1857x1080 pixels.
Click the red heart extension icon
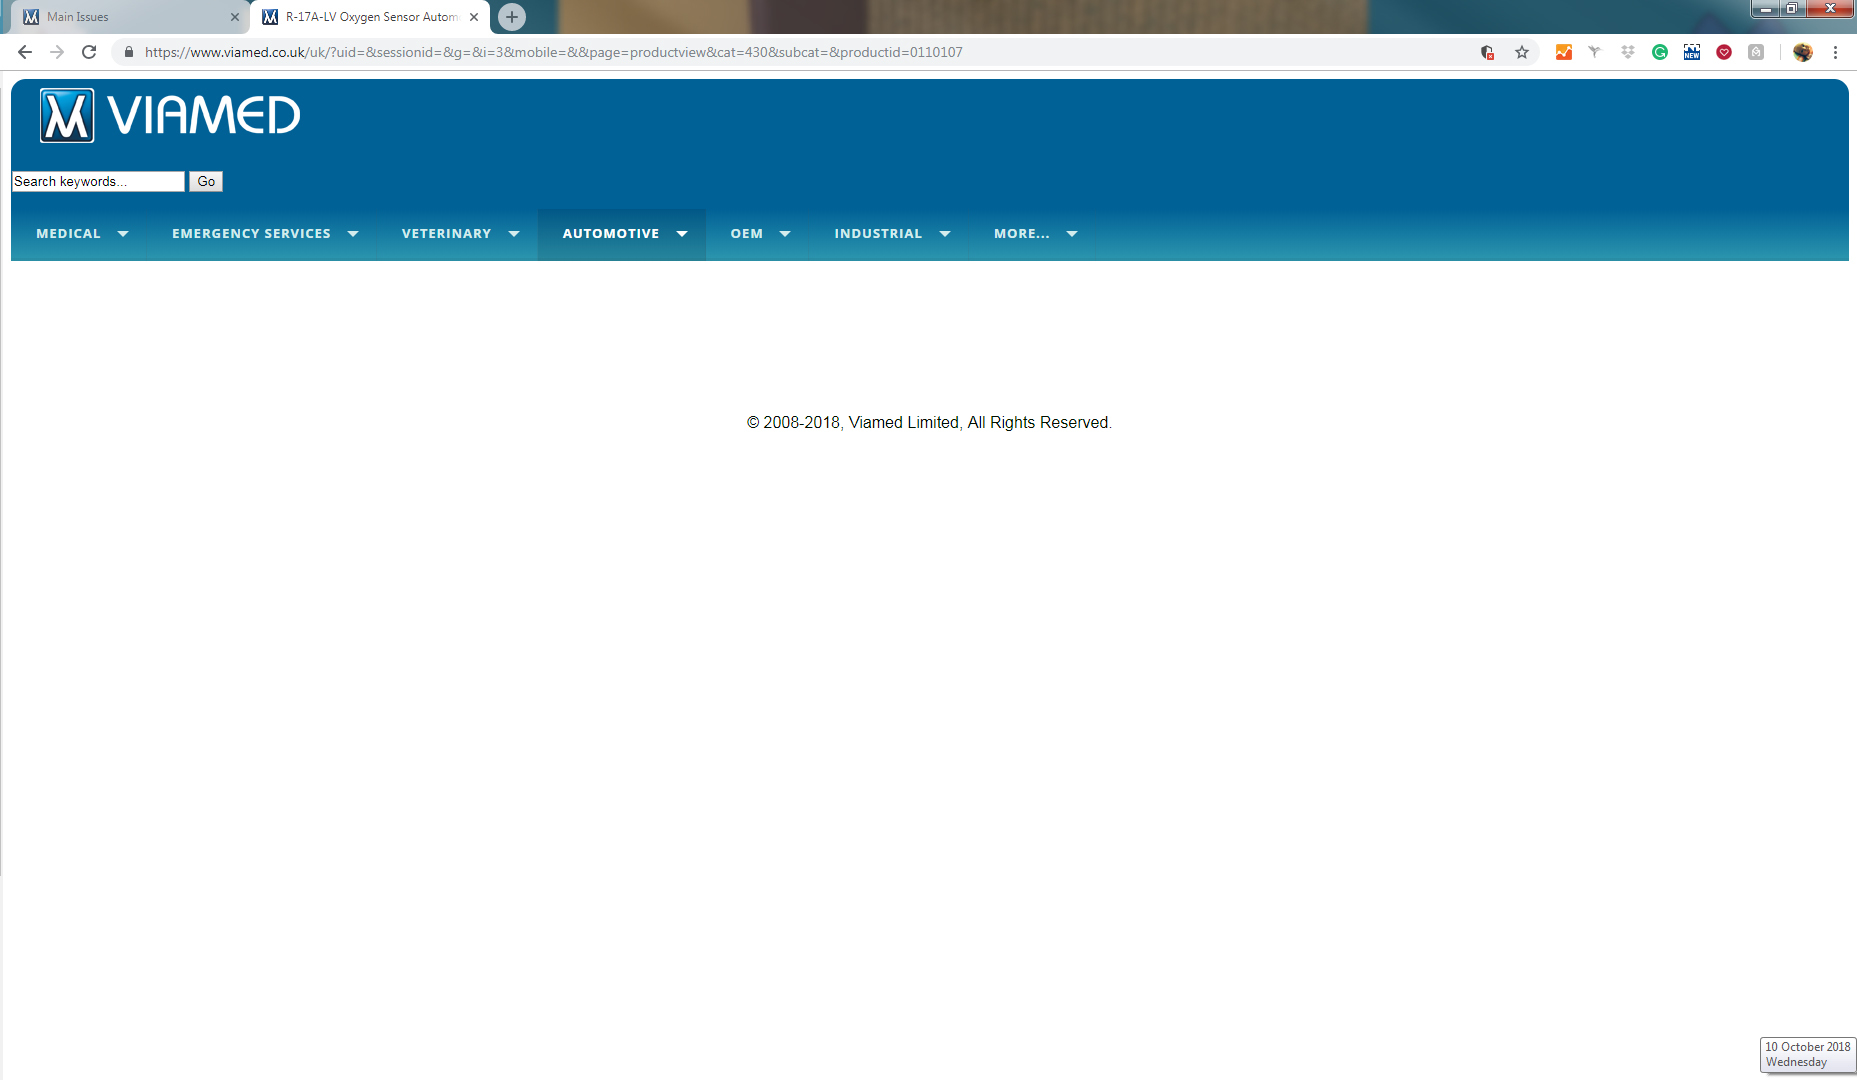pos(1724,52)
